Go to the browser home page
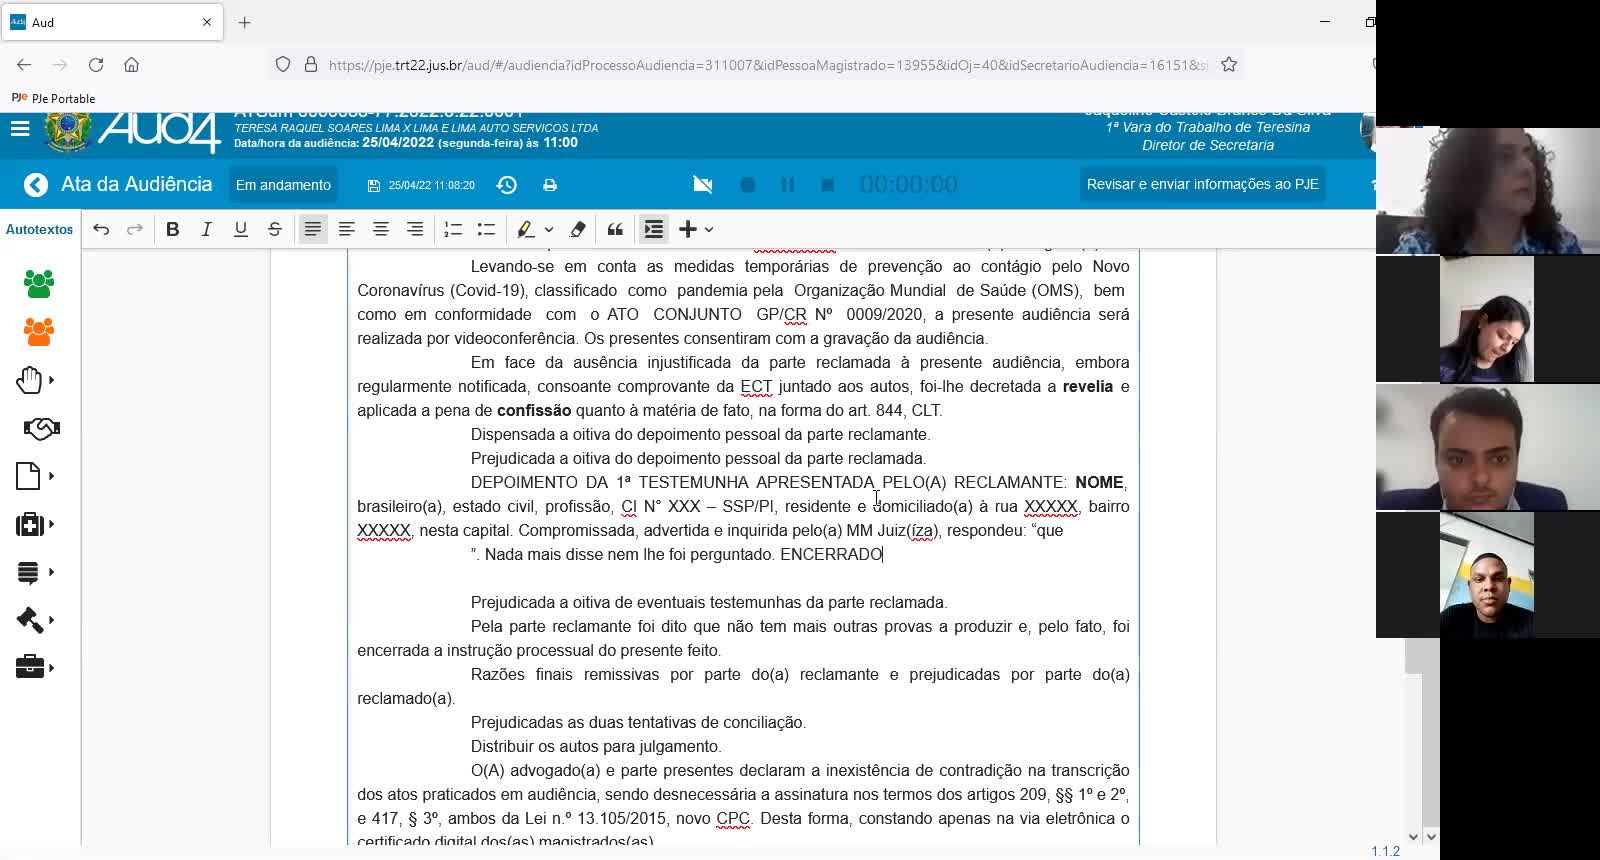Image resolution: width=1600 pixels, height=860 pixels. [x=131, y=65]
